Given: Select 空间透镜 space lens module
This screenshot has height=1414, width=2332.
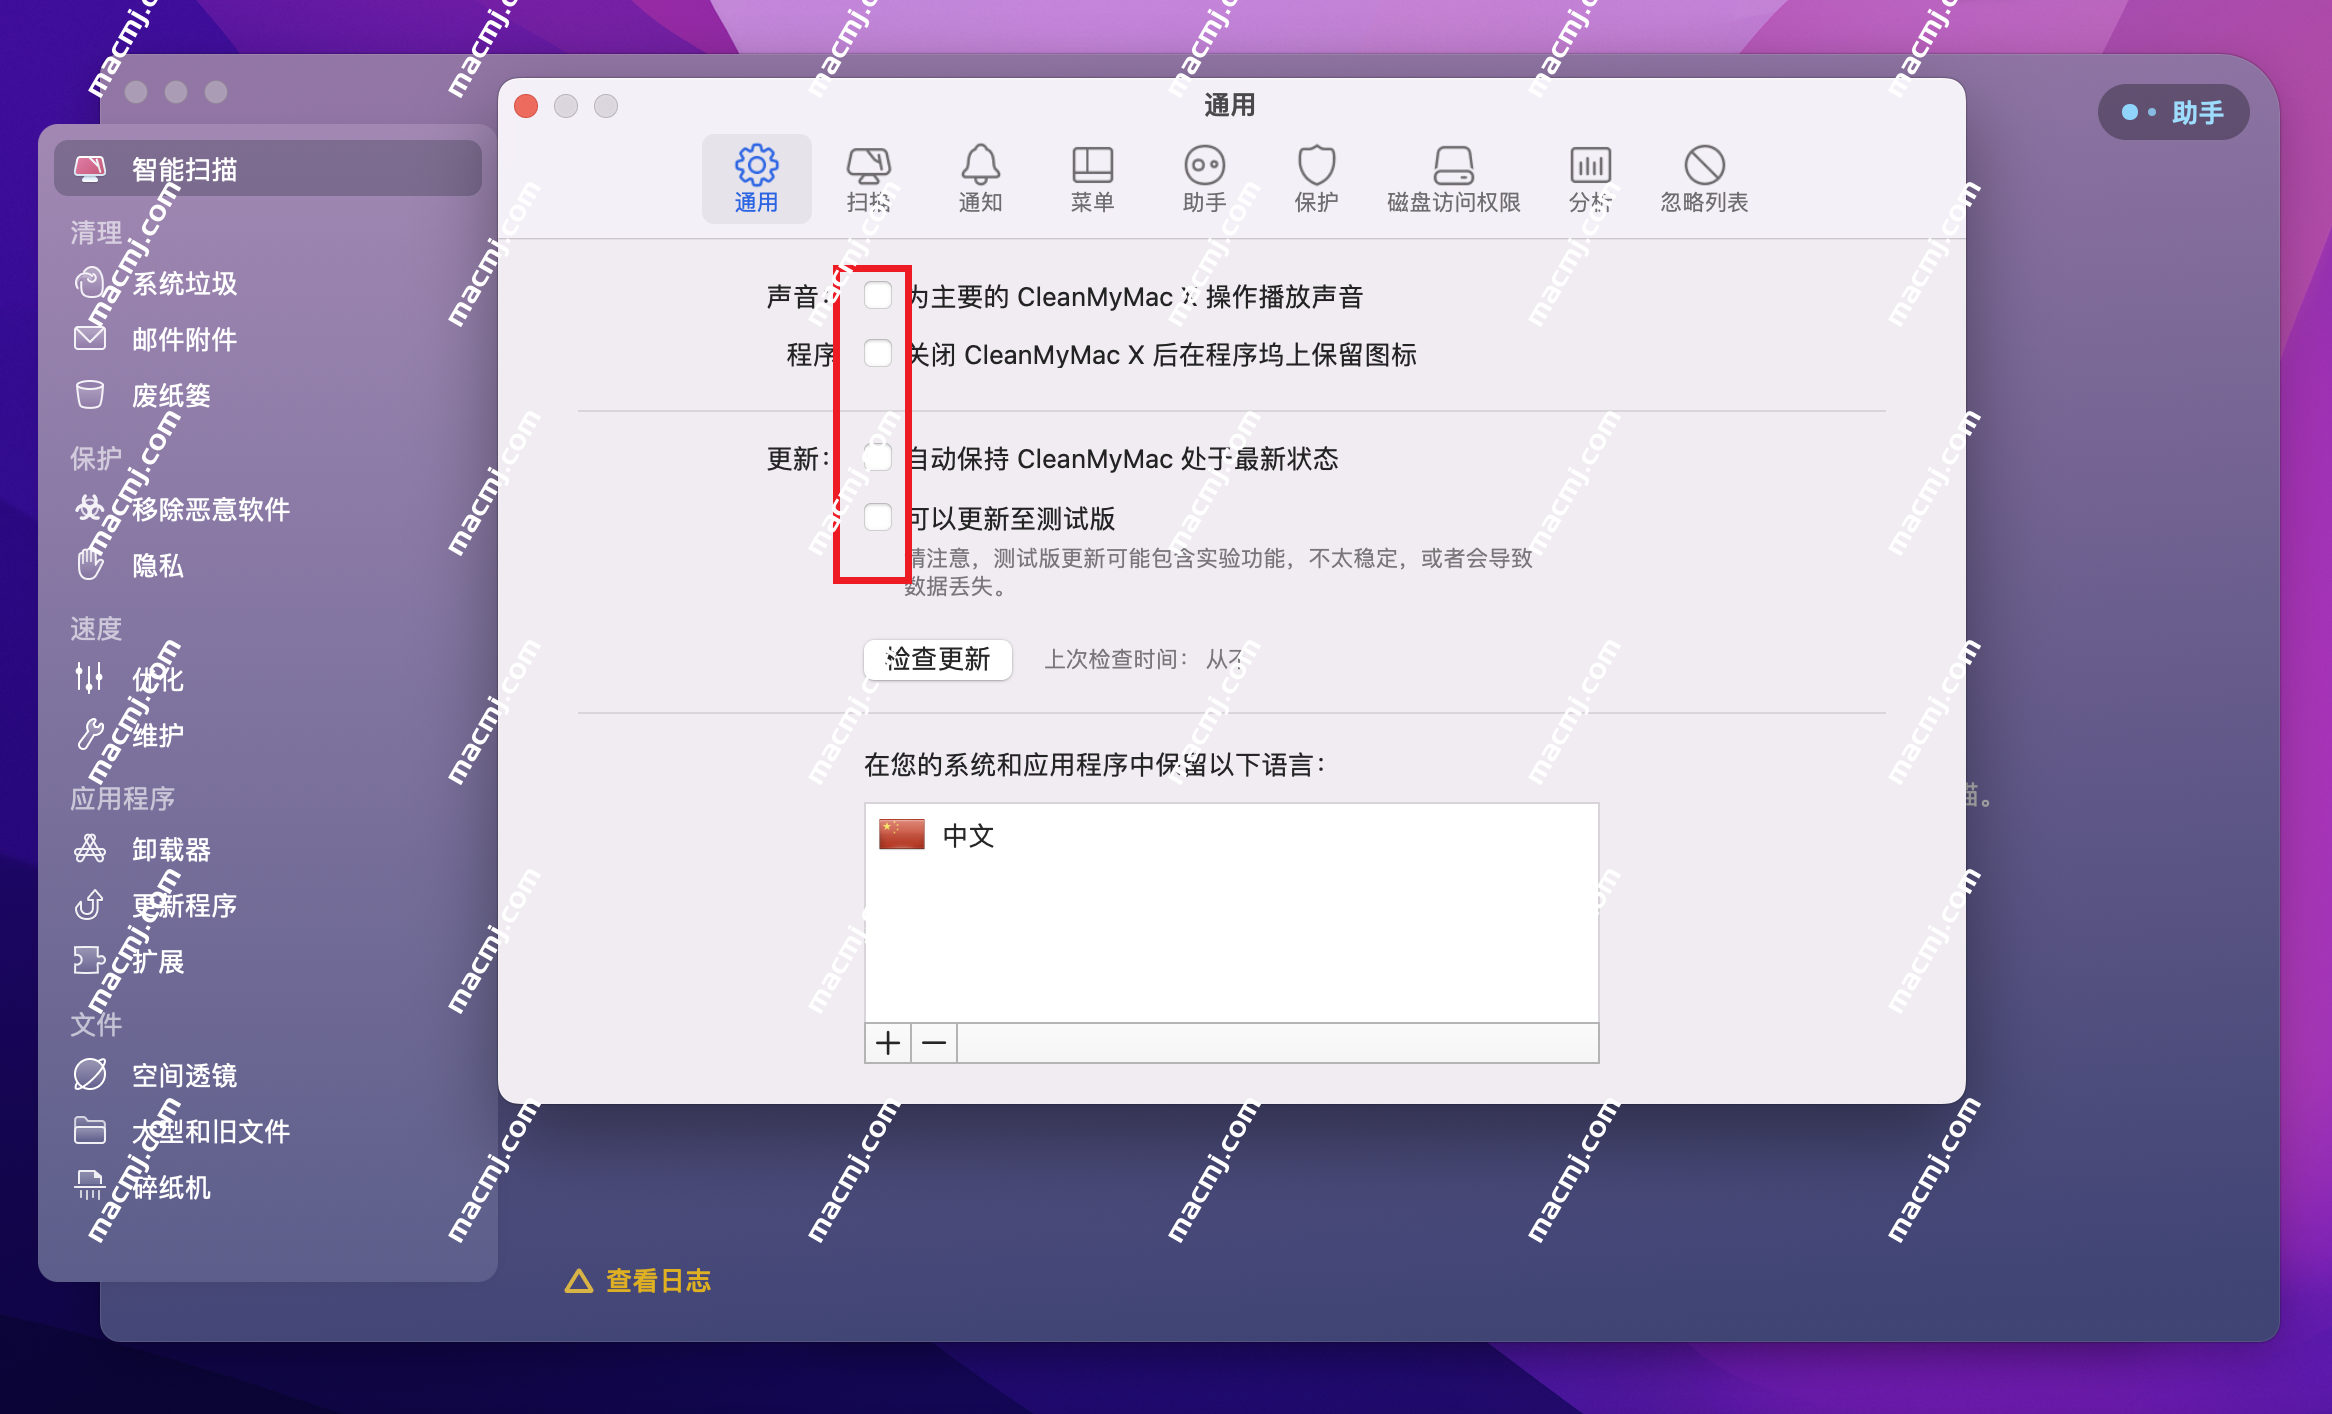Looking at the screenshot, I should (268, 1076).
